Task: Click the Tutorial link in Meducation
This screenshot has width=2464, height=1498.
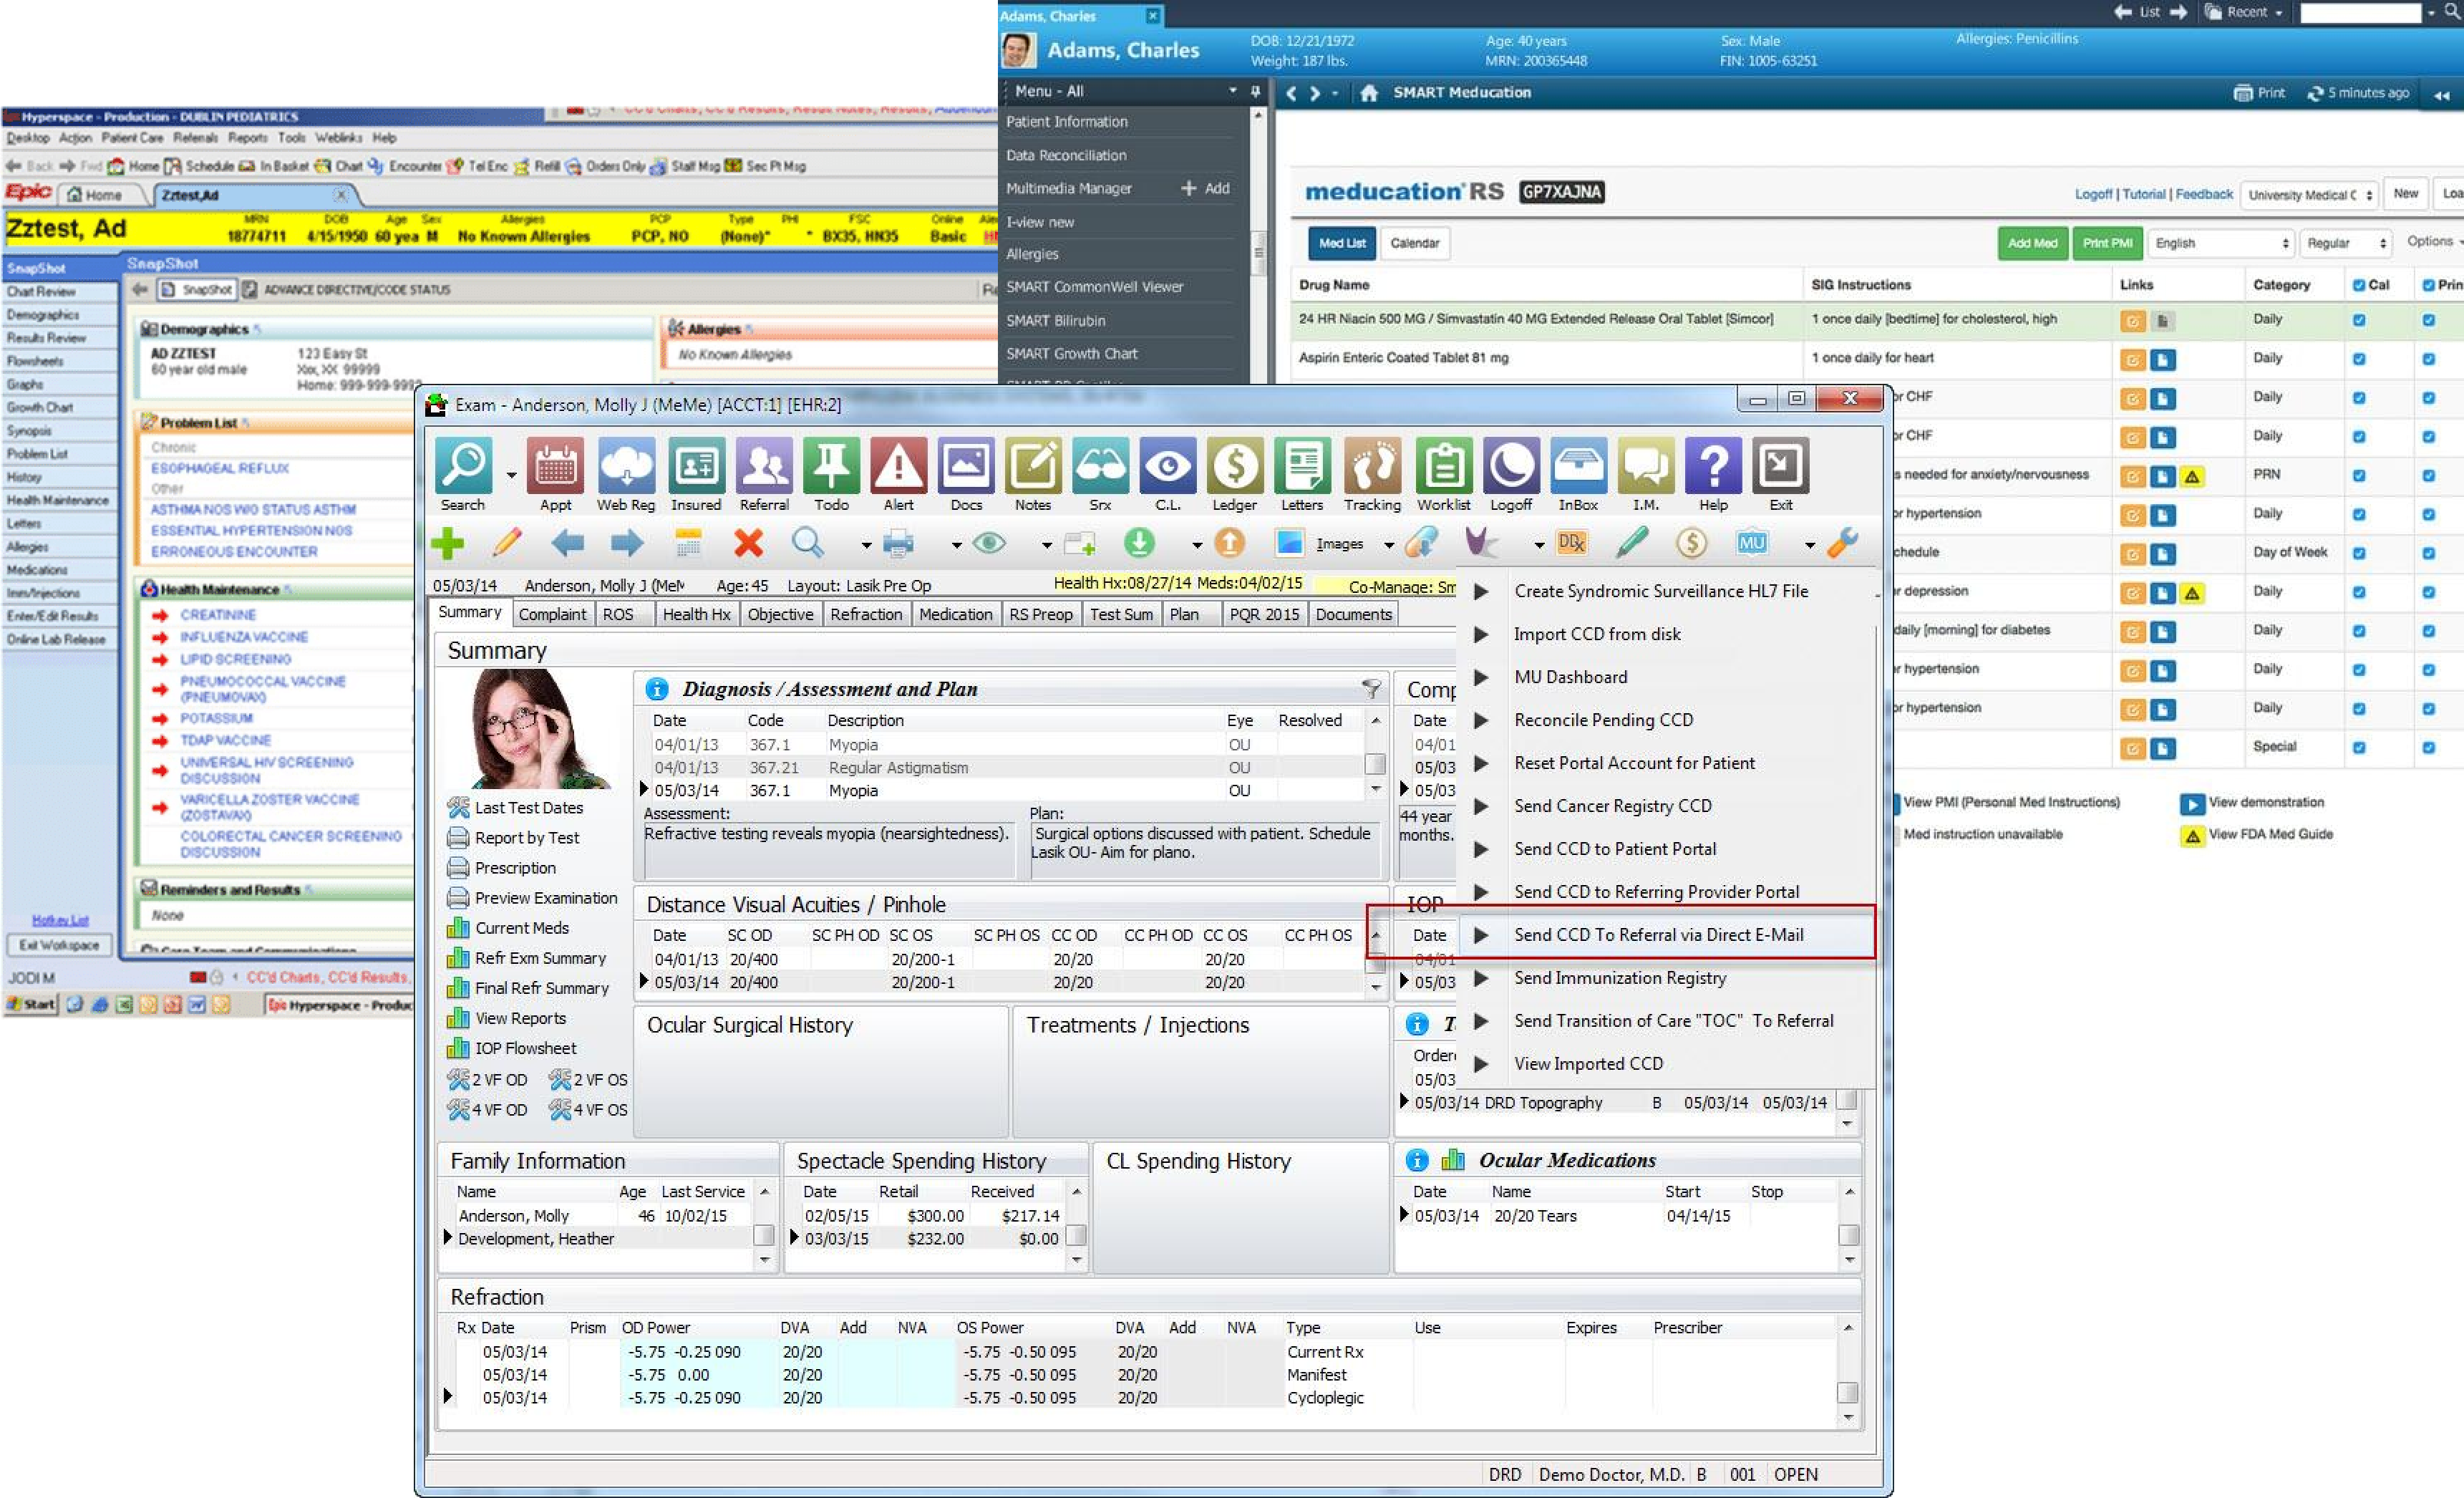Action: click(2143, 195)
